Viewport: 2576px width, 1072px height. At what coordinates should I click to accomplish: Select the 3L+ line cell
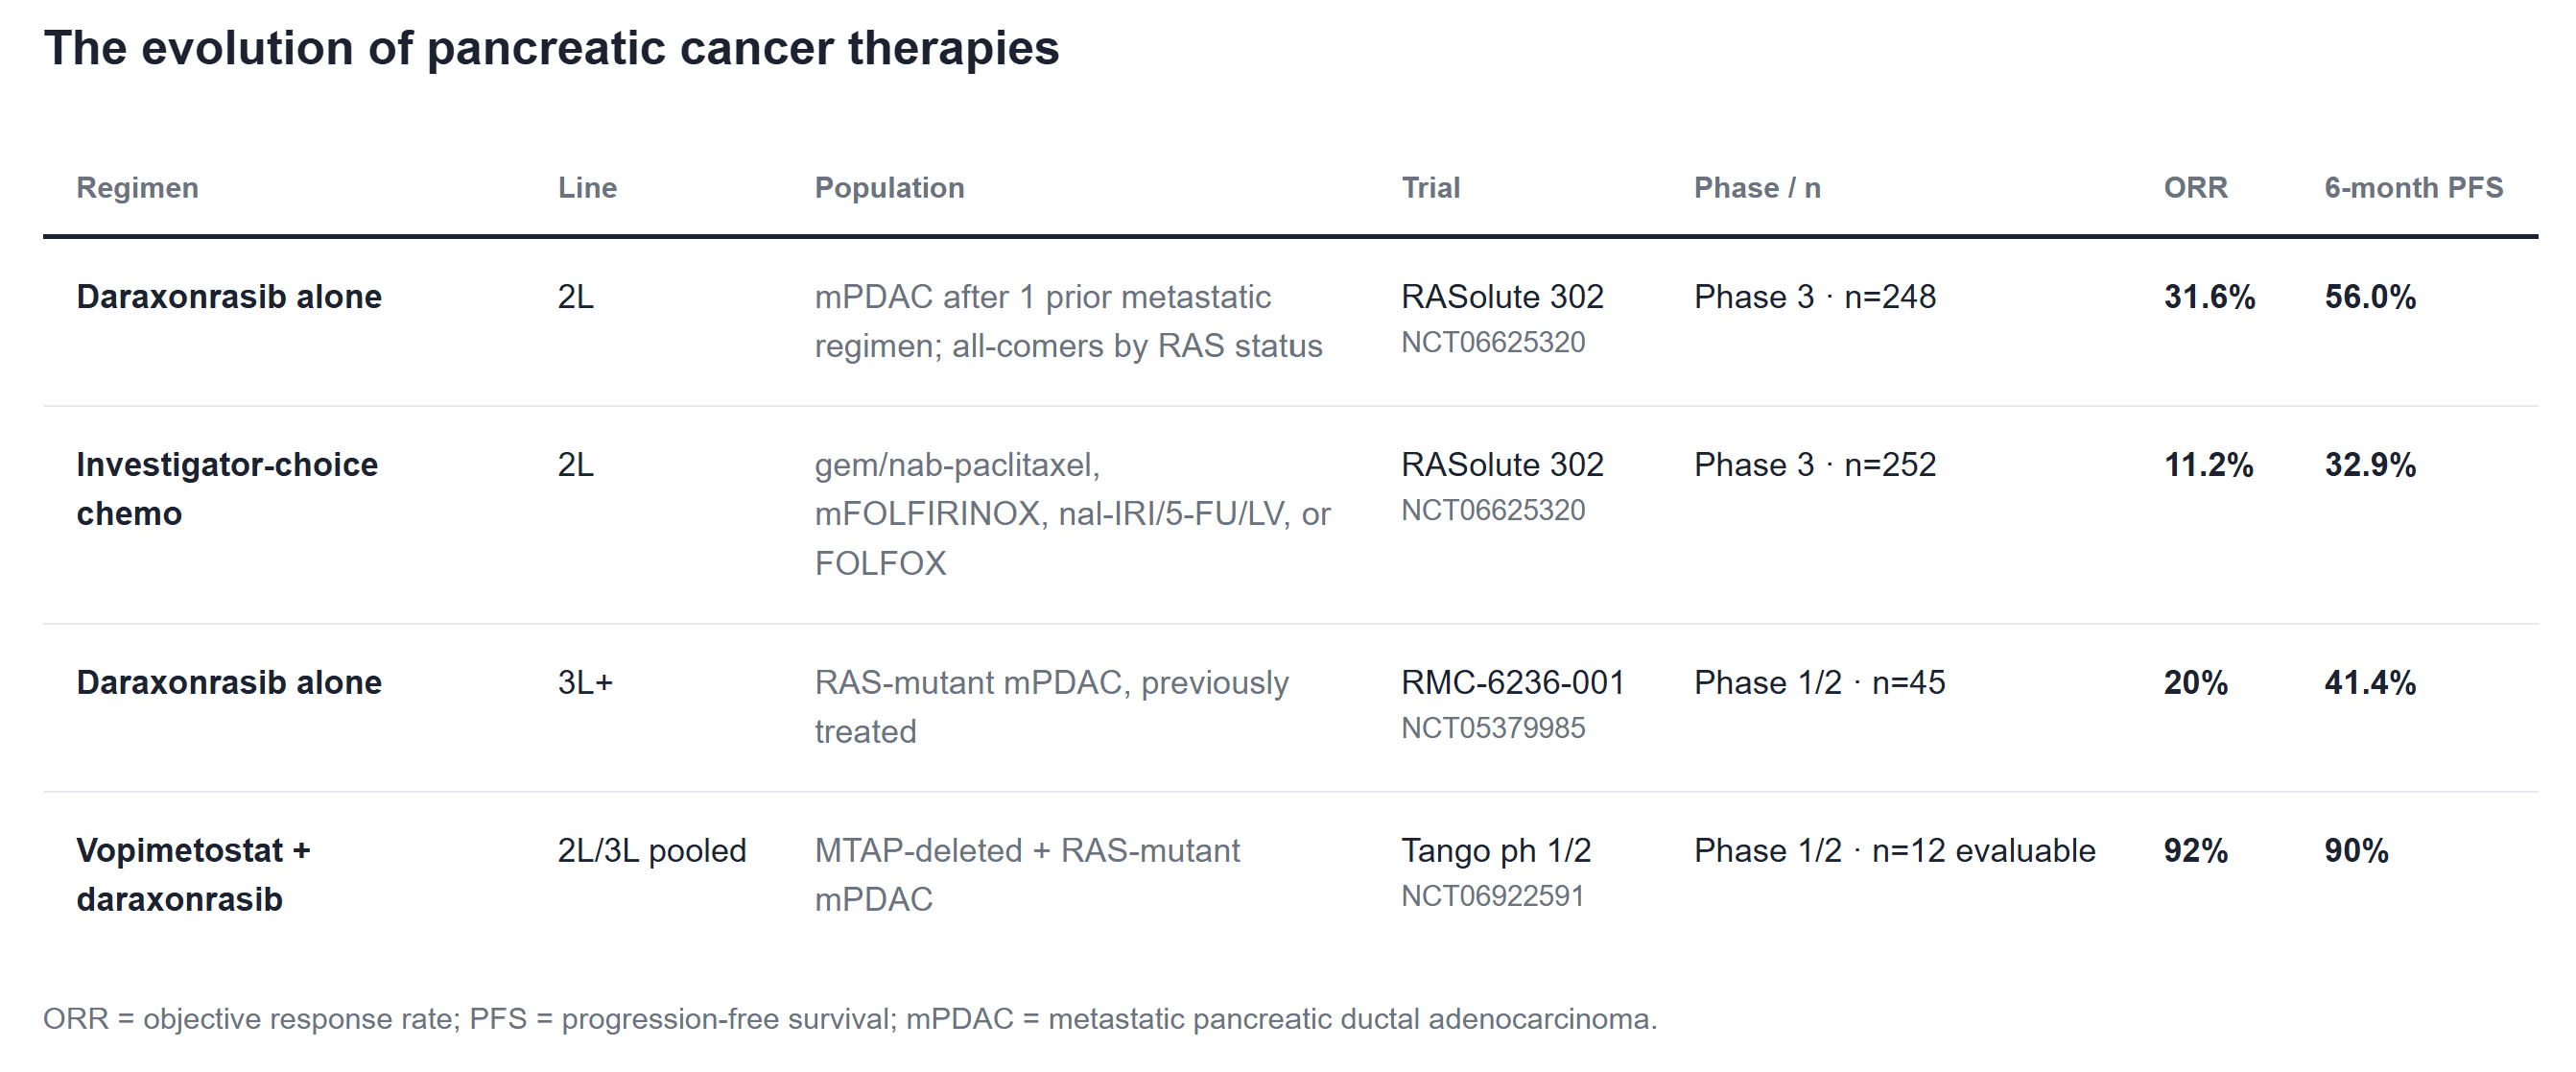point(584,682)
